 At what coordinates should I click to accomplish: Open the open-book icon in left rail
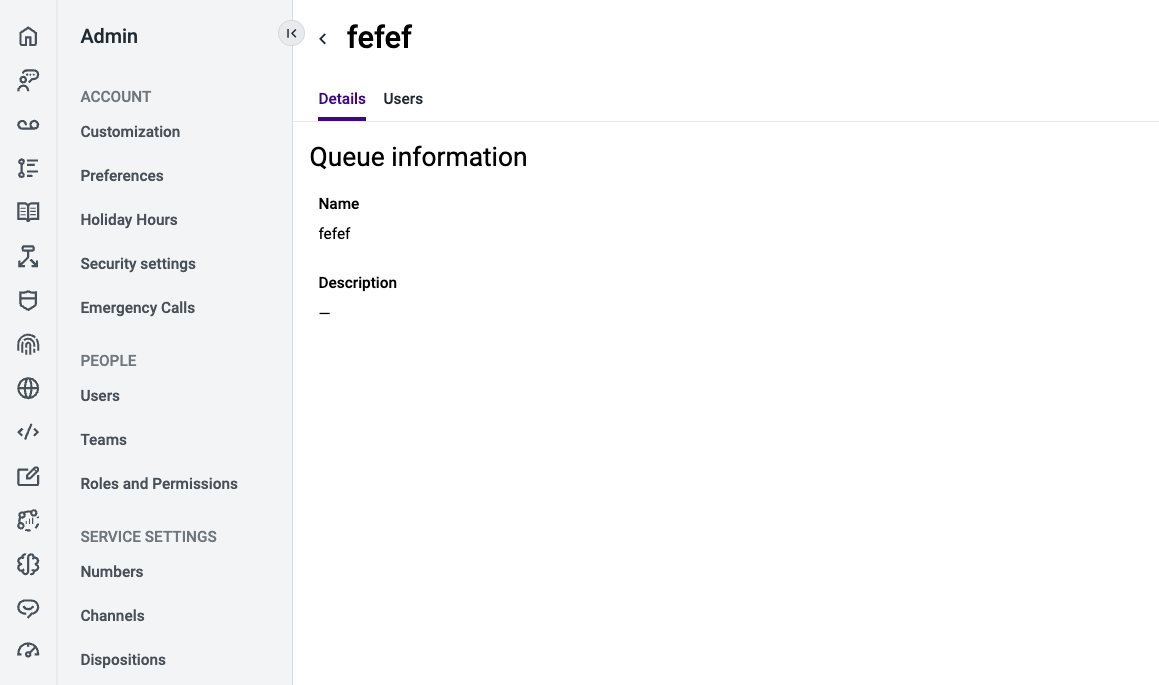point(28,212)
